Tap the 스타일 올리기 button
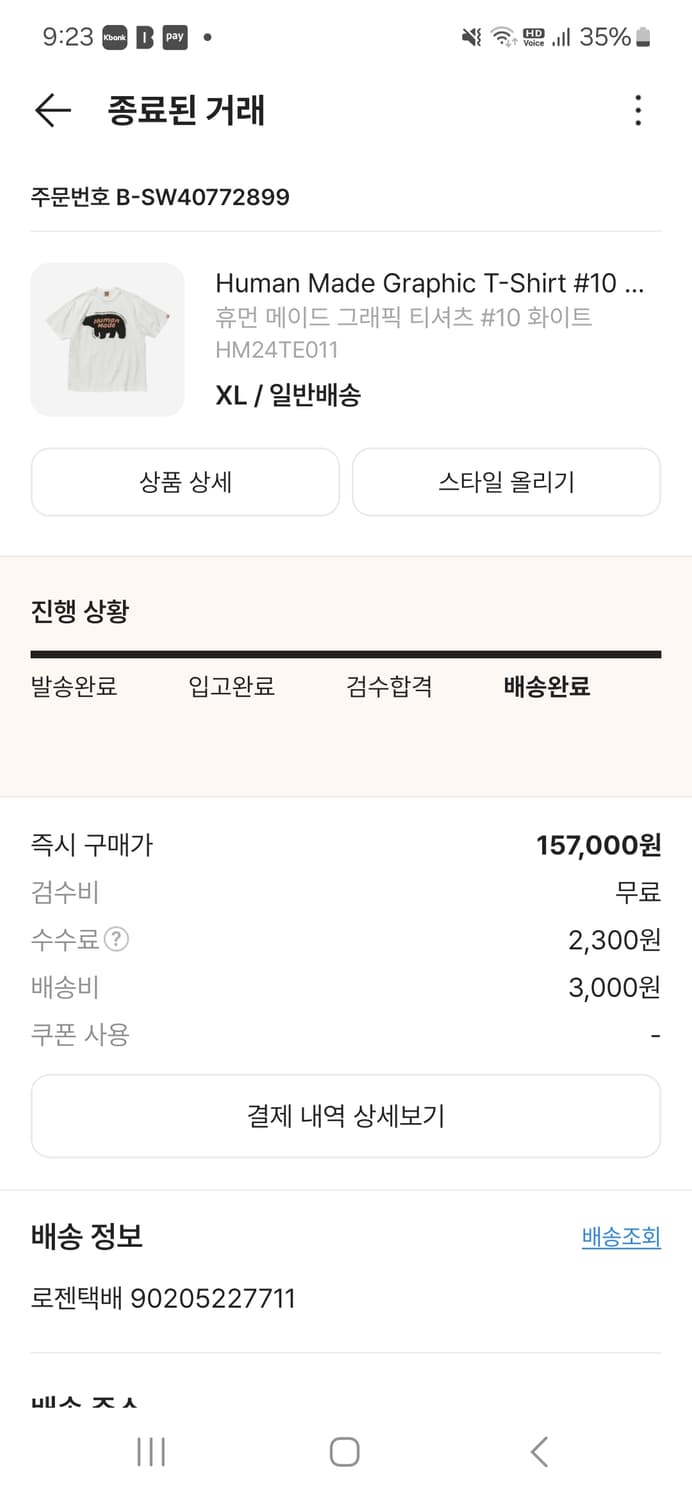 (x=506, y=481)
